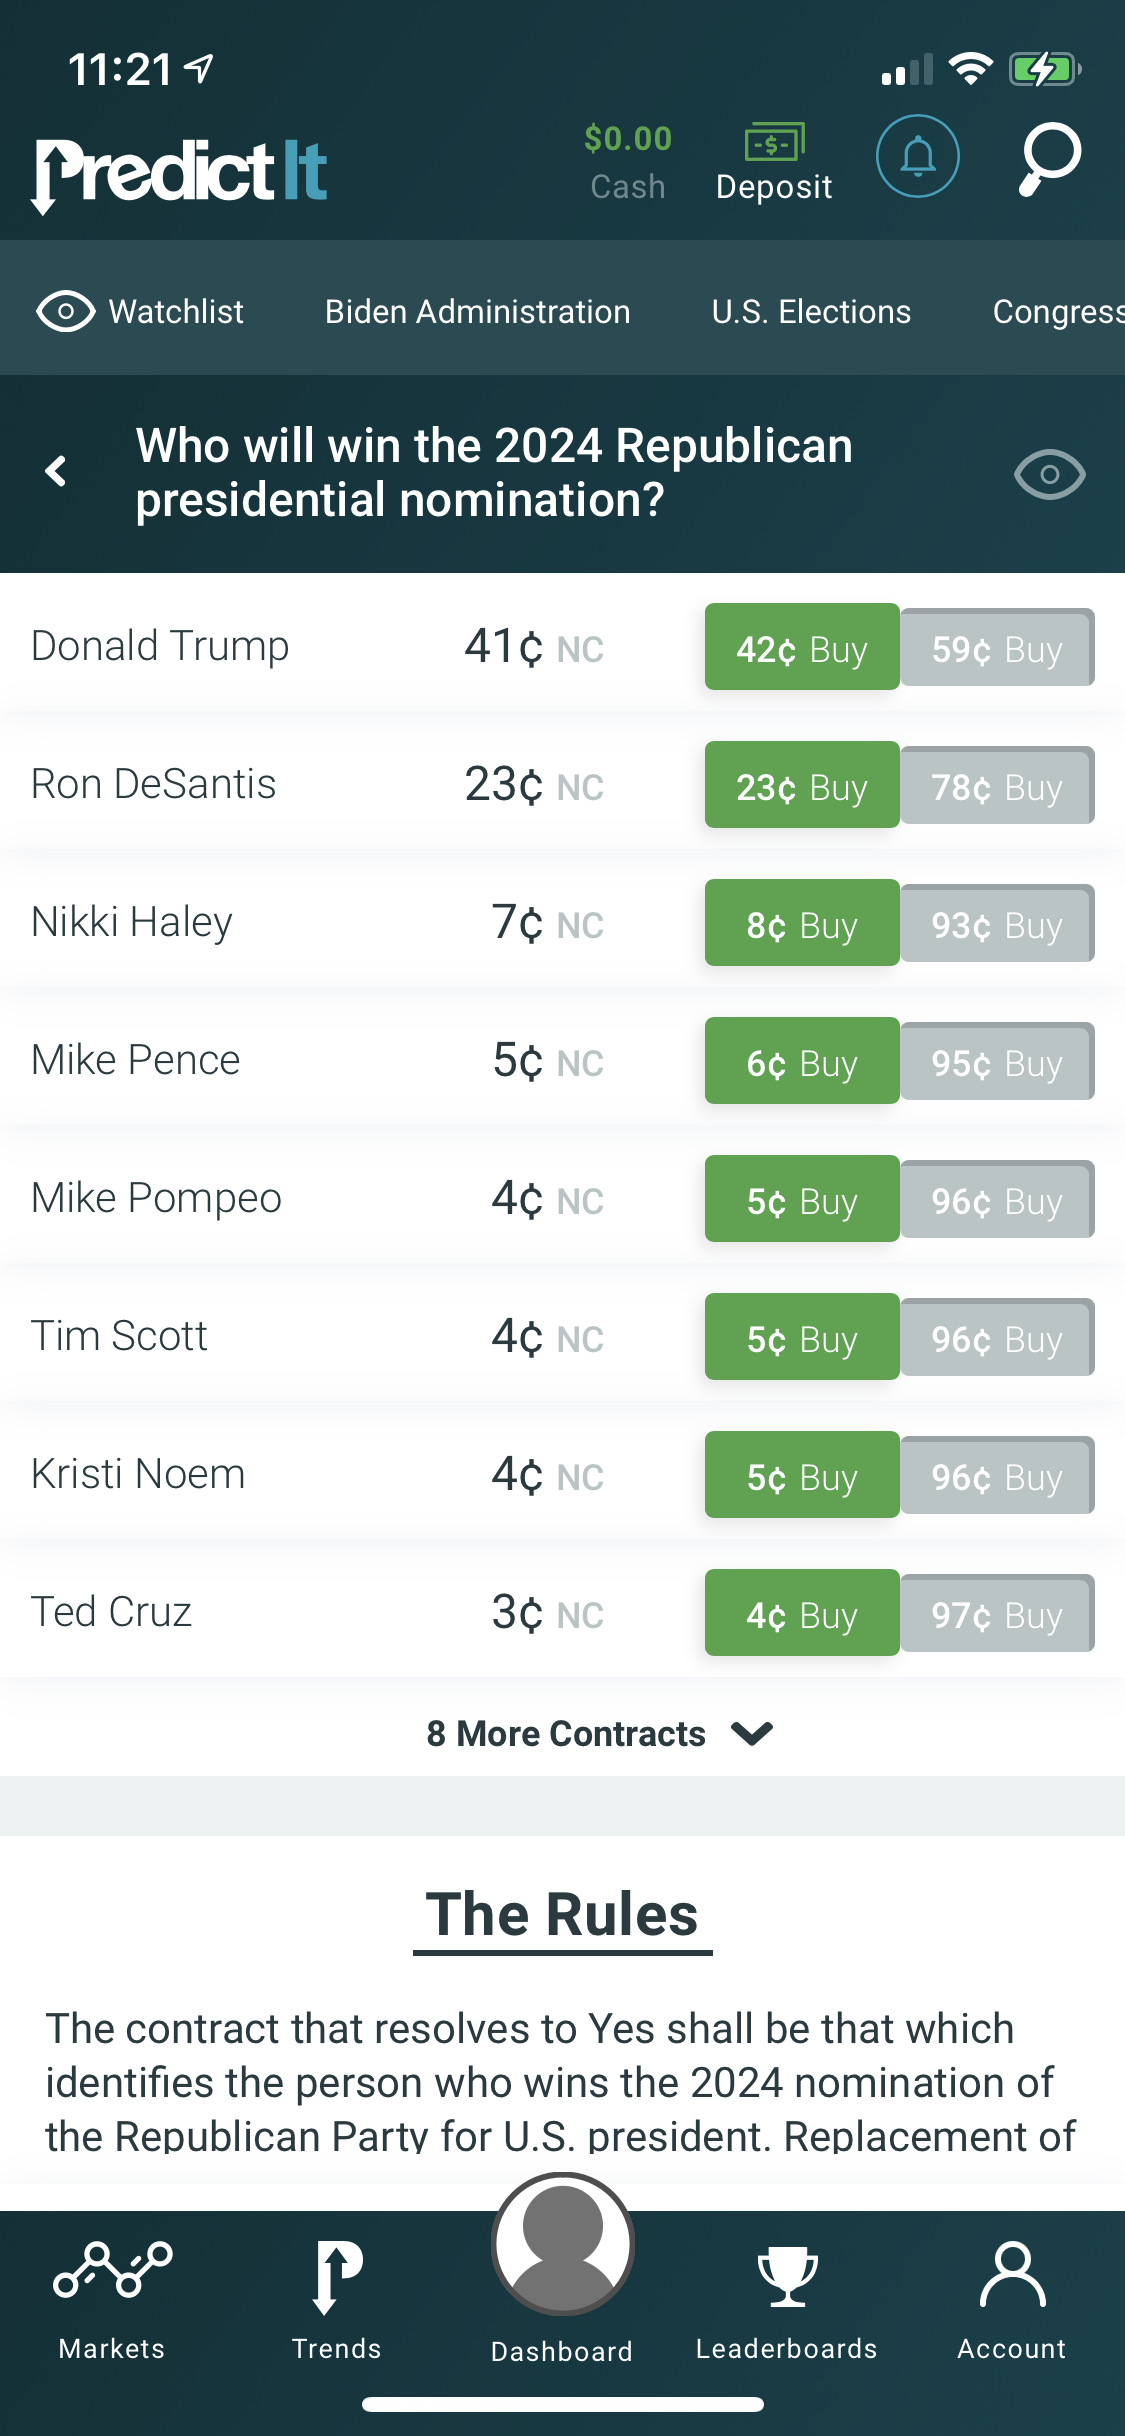1125x2436 pixels.
Task: Expand 8 More Contracts
Action: pyautogui.click(x=599, y=1733)
